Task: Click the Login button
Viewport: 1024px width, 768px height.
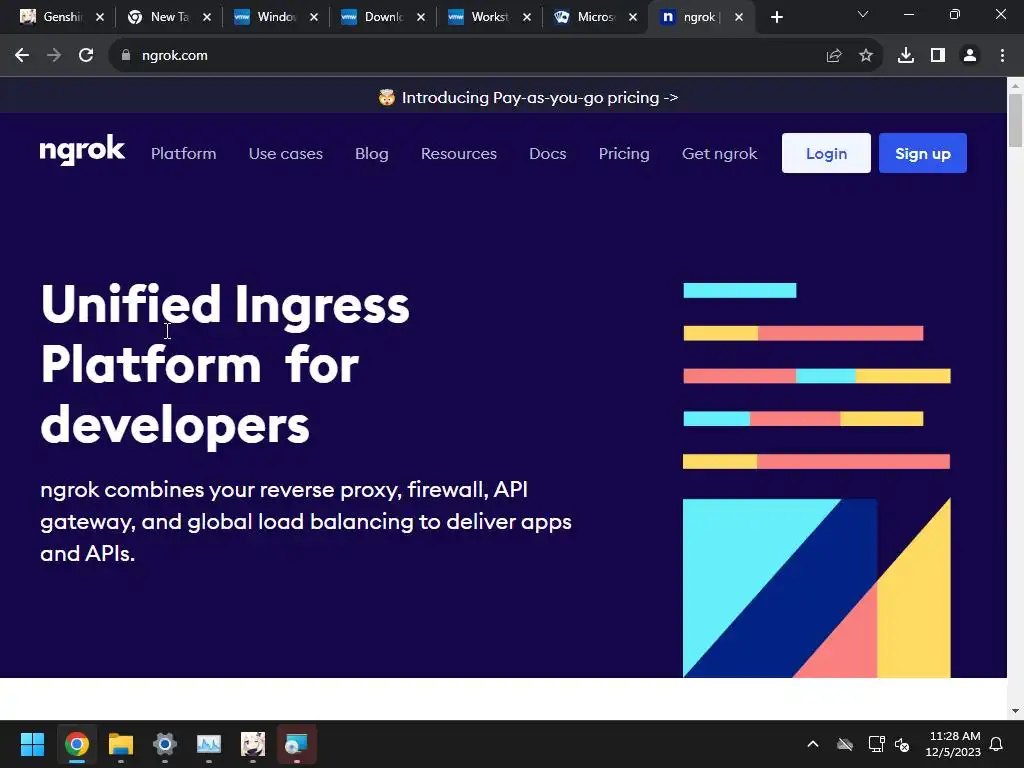Action: 826,153
